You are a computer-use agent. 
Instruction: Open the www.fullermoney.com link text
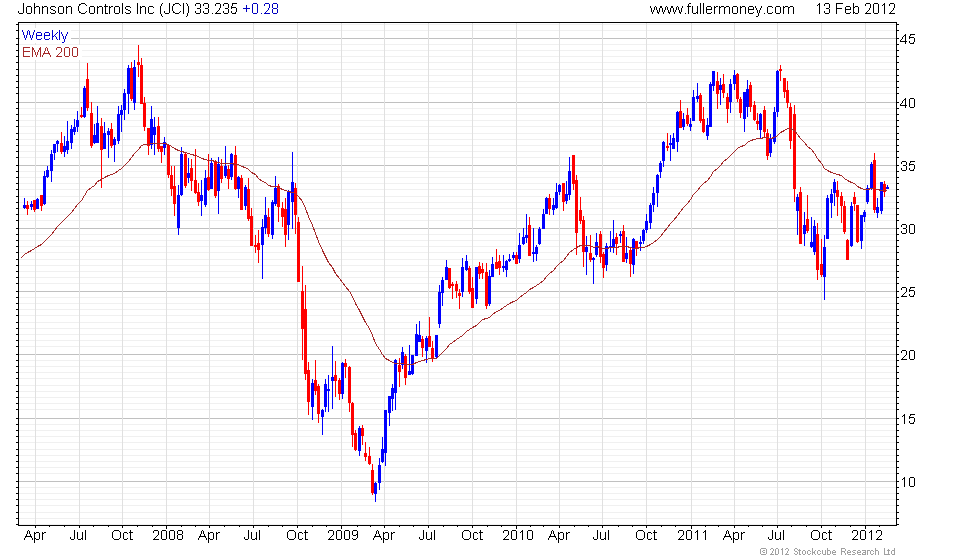pyautogui.click(x=722, y=9)
